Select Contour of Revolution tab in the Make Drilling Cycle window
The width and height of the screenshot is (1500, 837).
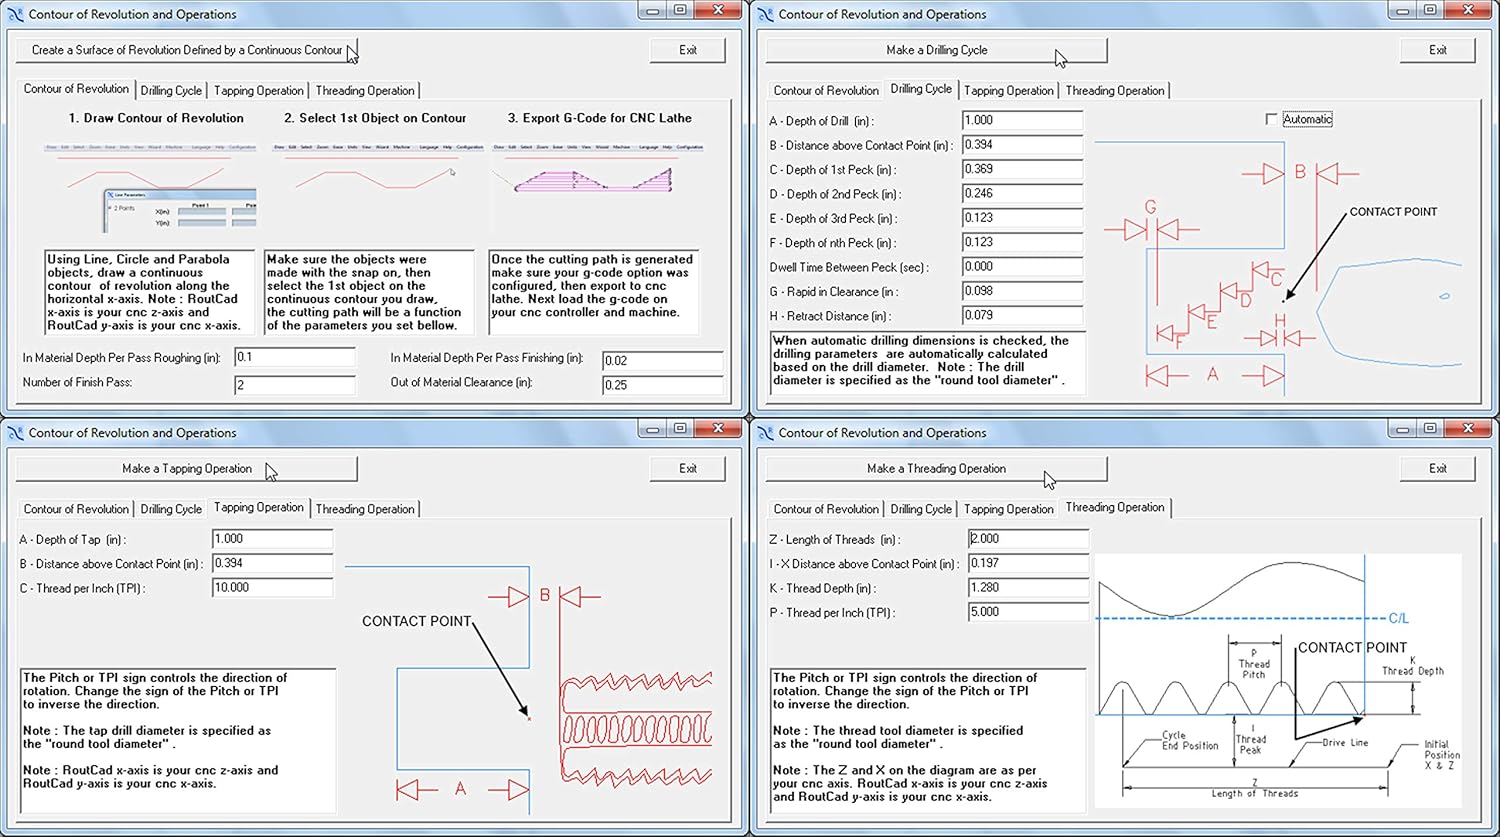(x=826, y=91)
